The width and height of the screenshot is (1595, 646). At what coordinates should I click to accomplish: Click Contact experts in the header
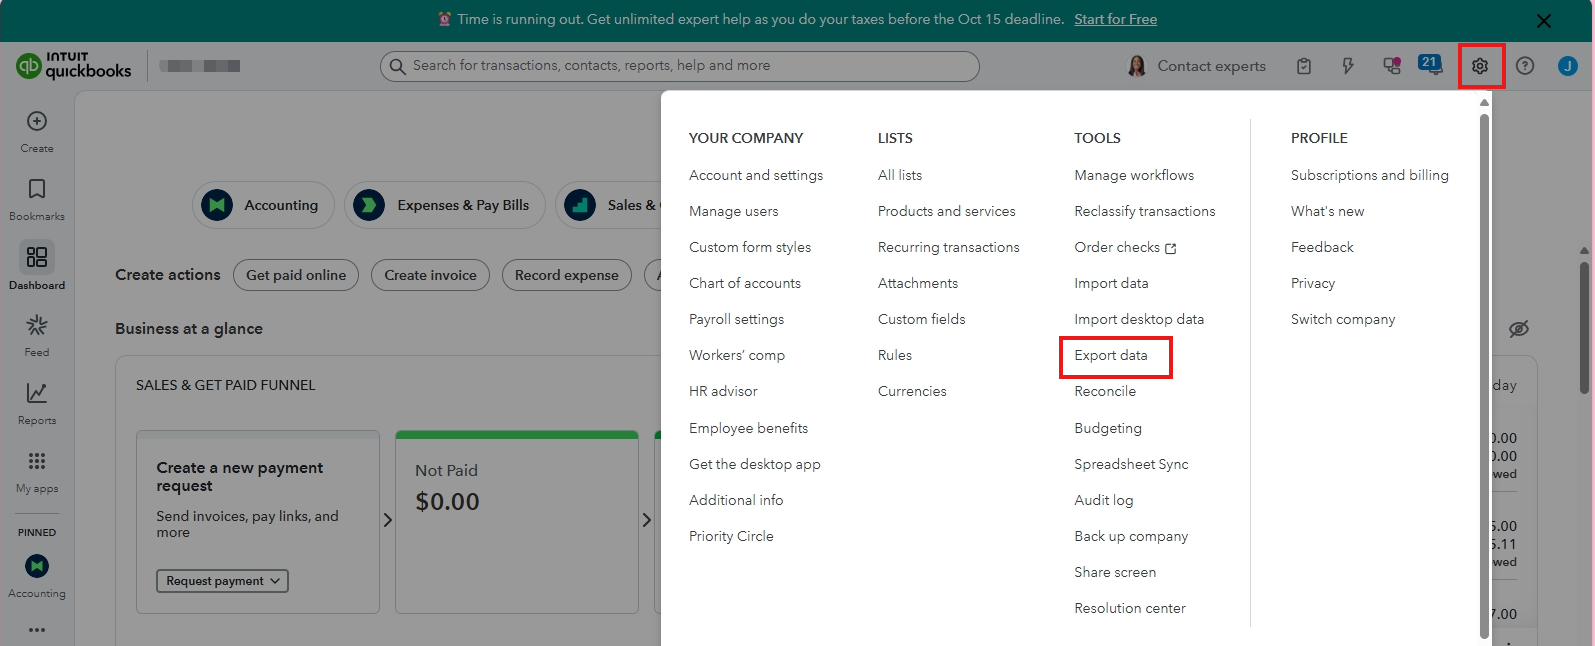[1196, 66]
